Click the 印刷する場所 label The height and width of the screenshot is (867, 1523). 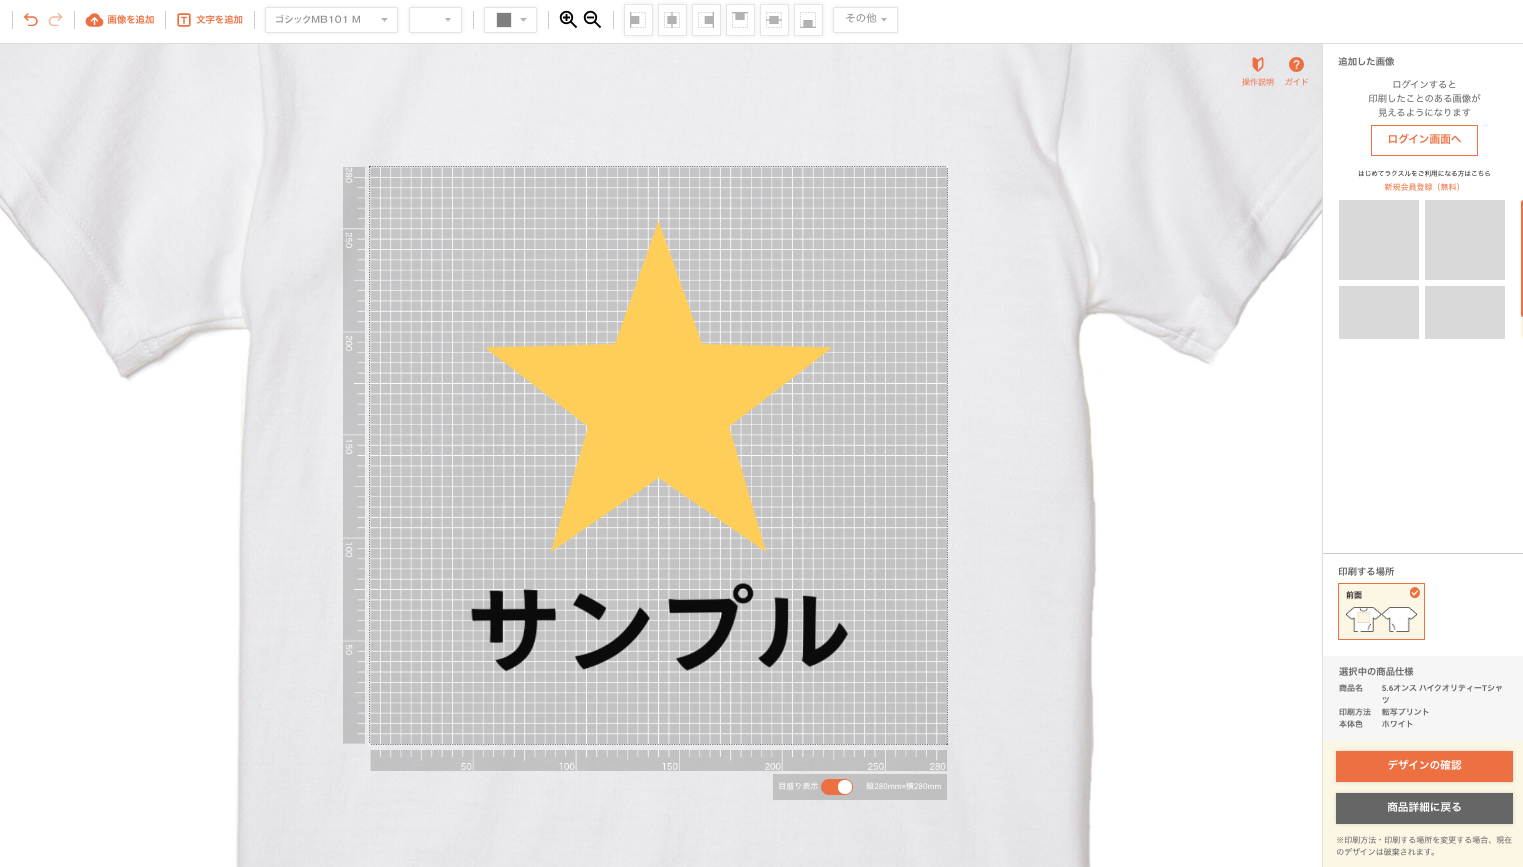click(1366, 572)
